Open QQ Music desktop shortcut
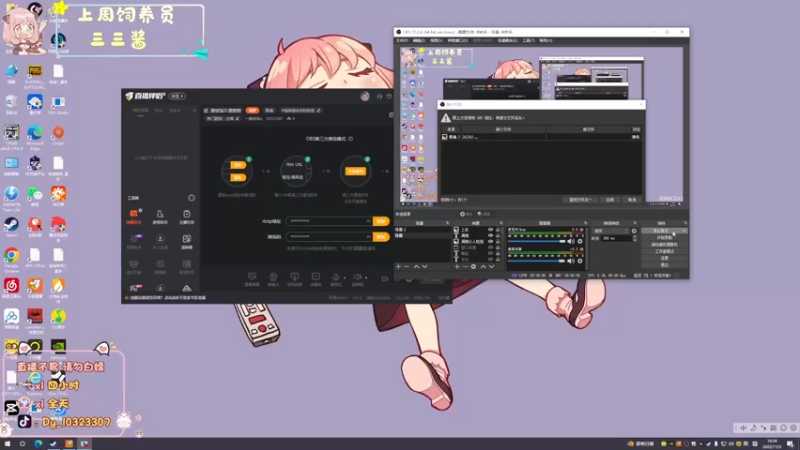Image resolution: width=800 pixels, height=450 pixels. click(58, 319)
